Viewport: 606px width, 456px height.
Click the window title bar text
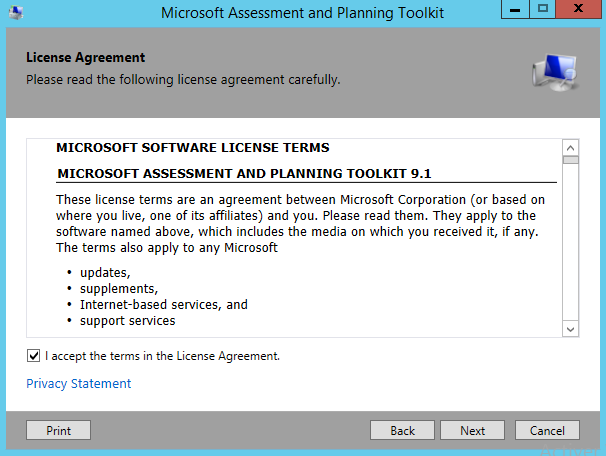pos(302,12)
